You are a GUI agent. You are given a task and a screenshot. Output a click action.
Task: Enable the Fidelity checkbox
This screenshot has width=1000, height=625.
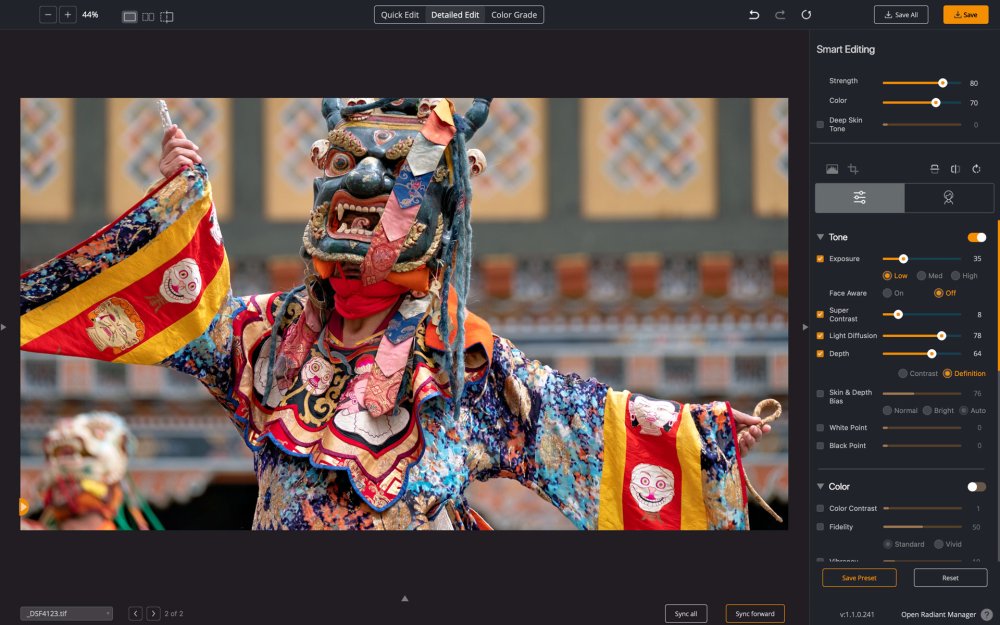820,527
